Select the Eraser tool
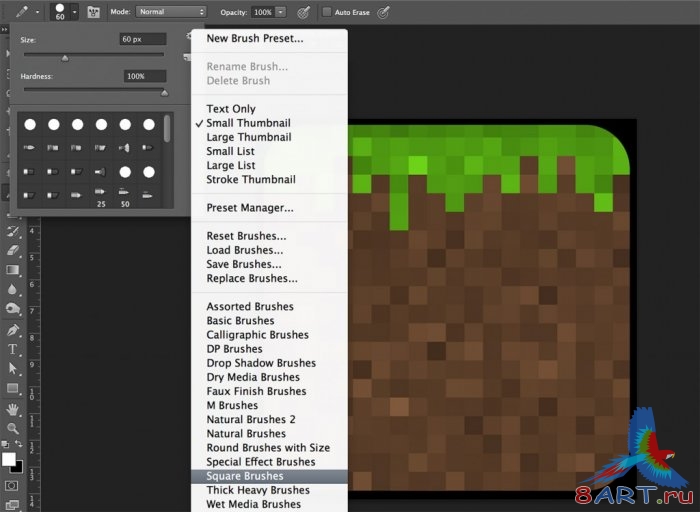This screenshot has width=700, height=512. (12, 250)
